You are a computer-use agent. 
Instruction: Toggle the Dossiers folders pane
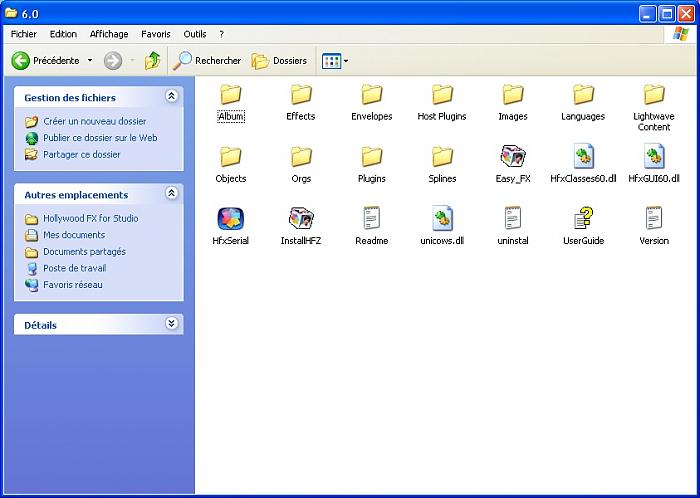click(279, 61)
